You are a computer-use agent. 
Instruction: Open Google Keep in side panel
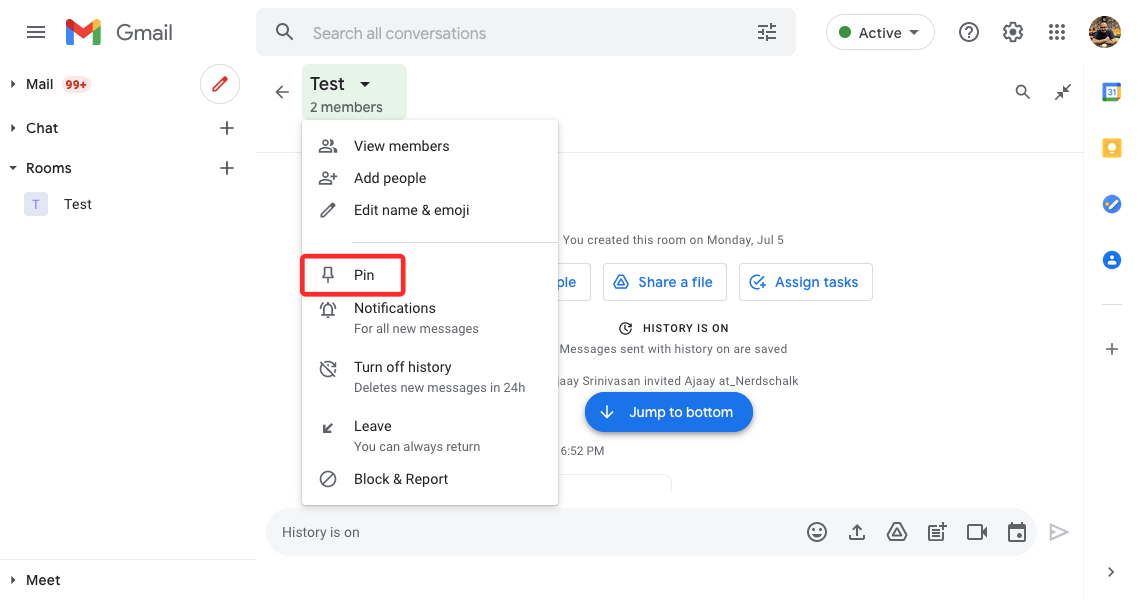pyautogui.click(x=1111, y=148)
